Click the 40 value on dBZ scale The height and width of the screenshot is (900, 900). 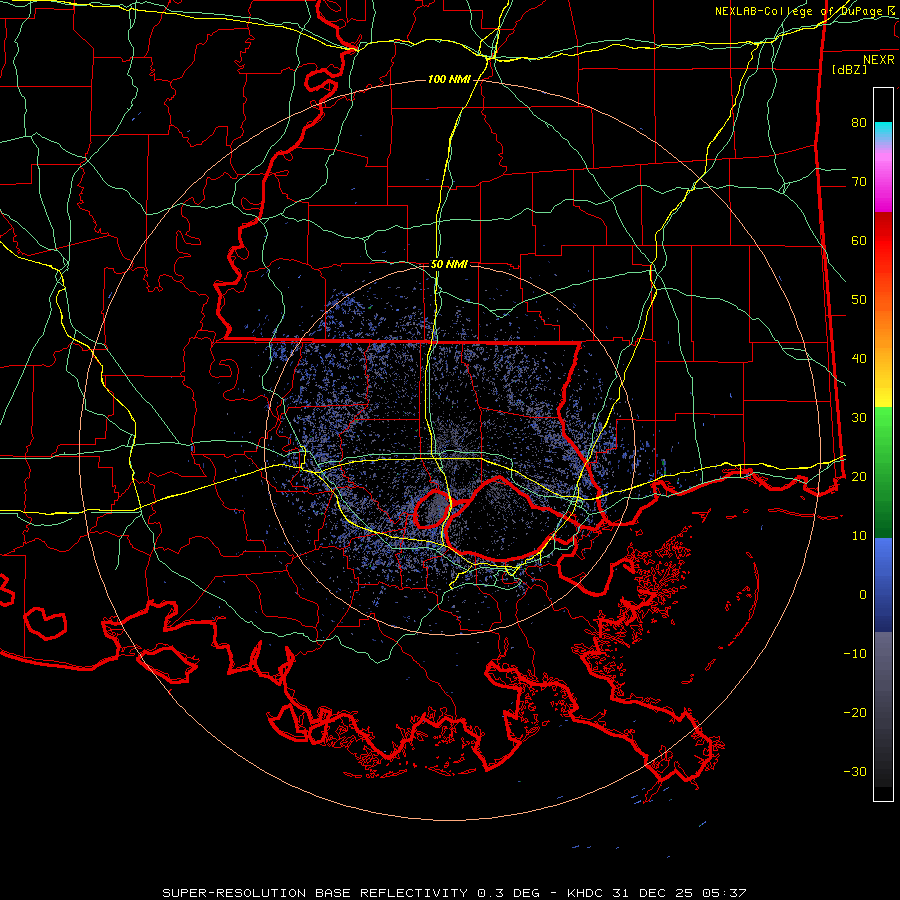(x=859, y=359)
